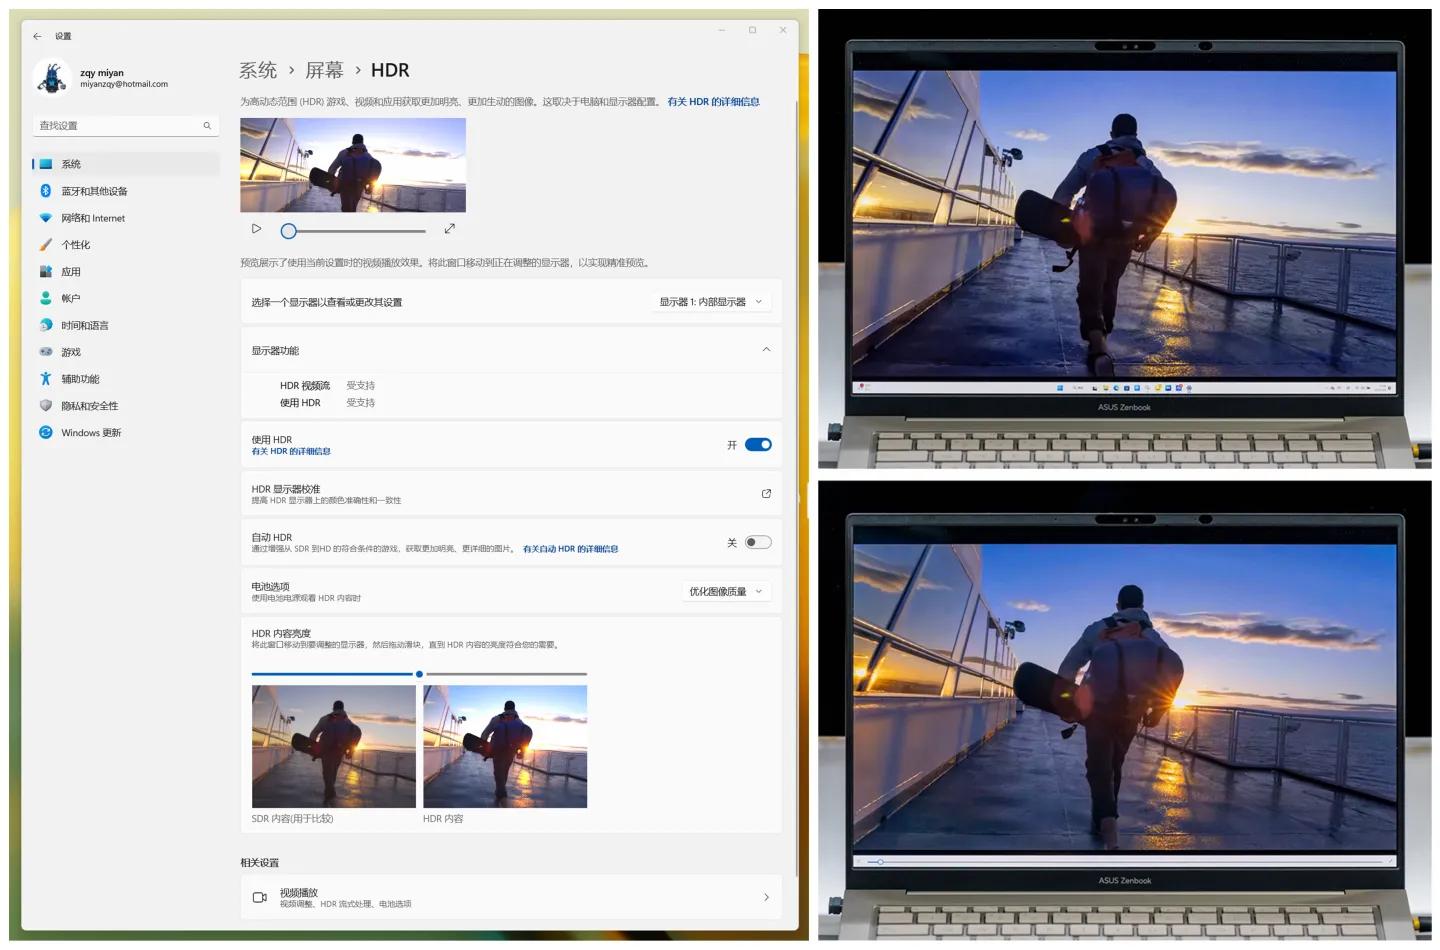Screen dimensions: 1440x950
Task: Open Accessibility settings from sidebar
Action: (82, 378)
